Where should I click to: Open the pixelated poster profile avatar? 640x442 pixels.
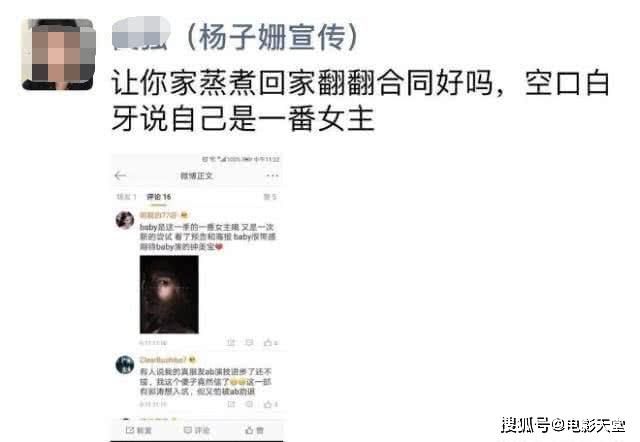click(58, 54)
